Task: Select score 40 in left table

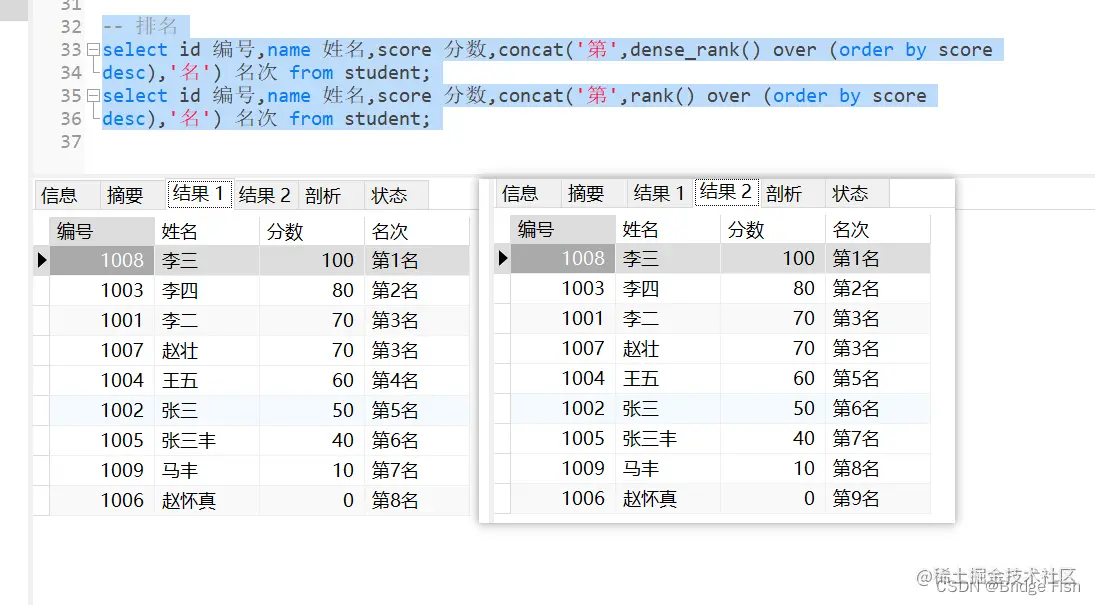Action: tap(311, 440)
